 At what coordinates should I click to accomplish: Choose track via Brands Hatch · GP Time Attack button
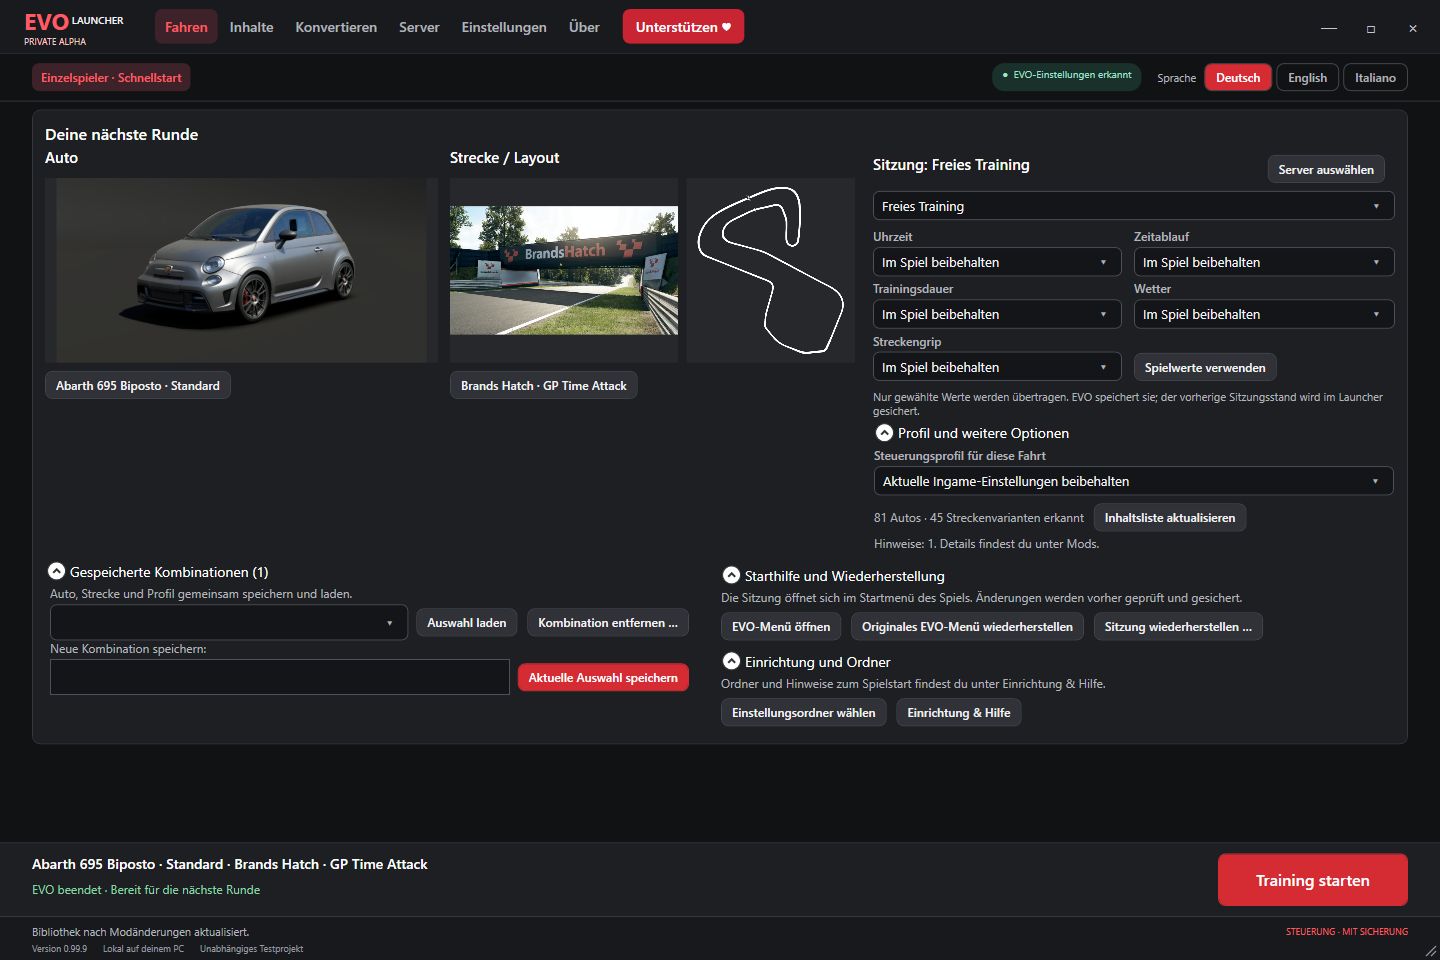[x=543, y=386]
